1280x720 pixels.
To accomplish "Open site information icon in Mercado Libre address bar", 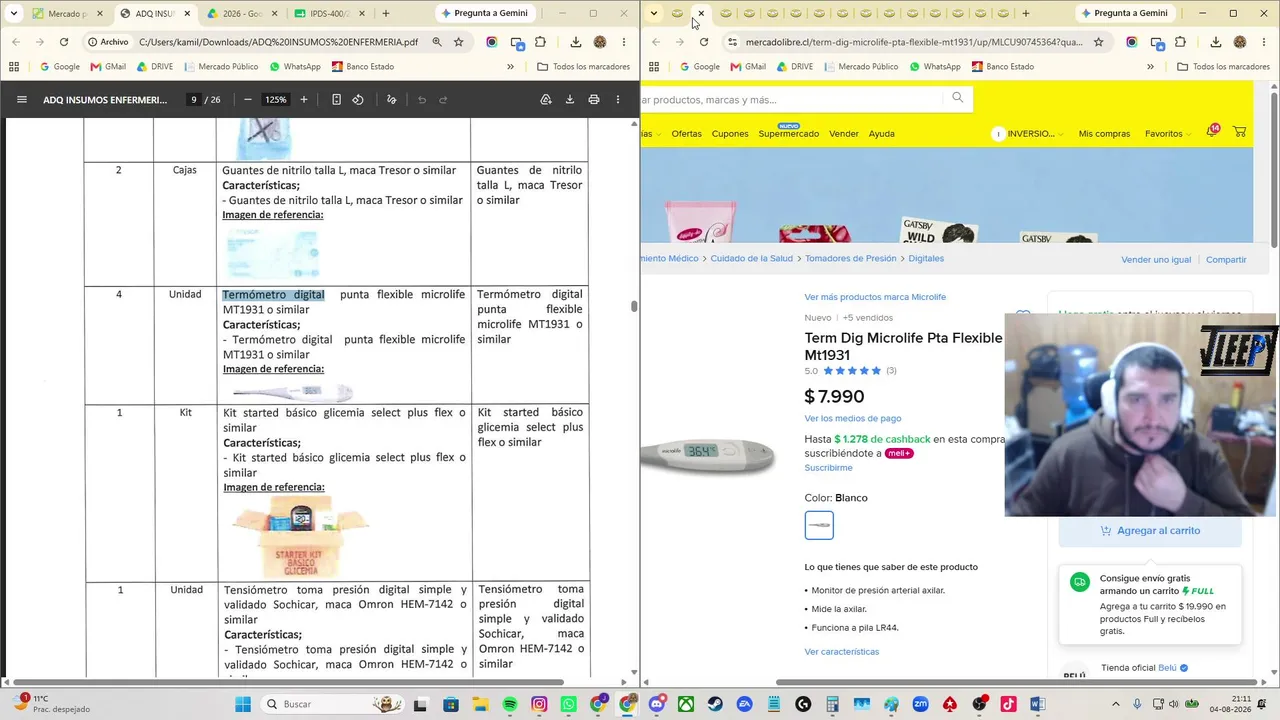I will click(x=732, y=42).
